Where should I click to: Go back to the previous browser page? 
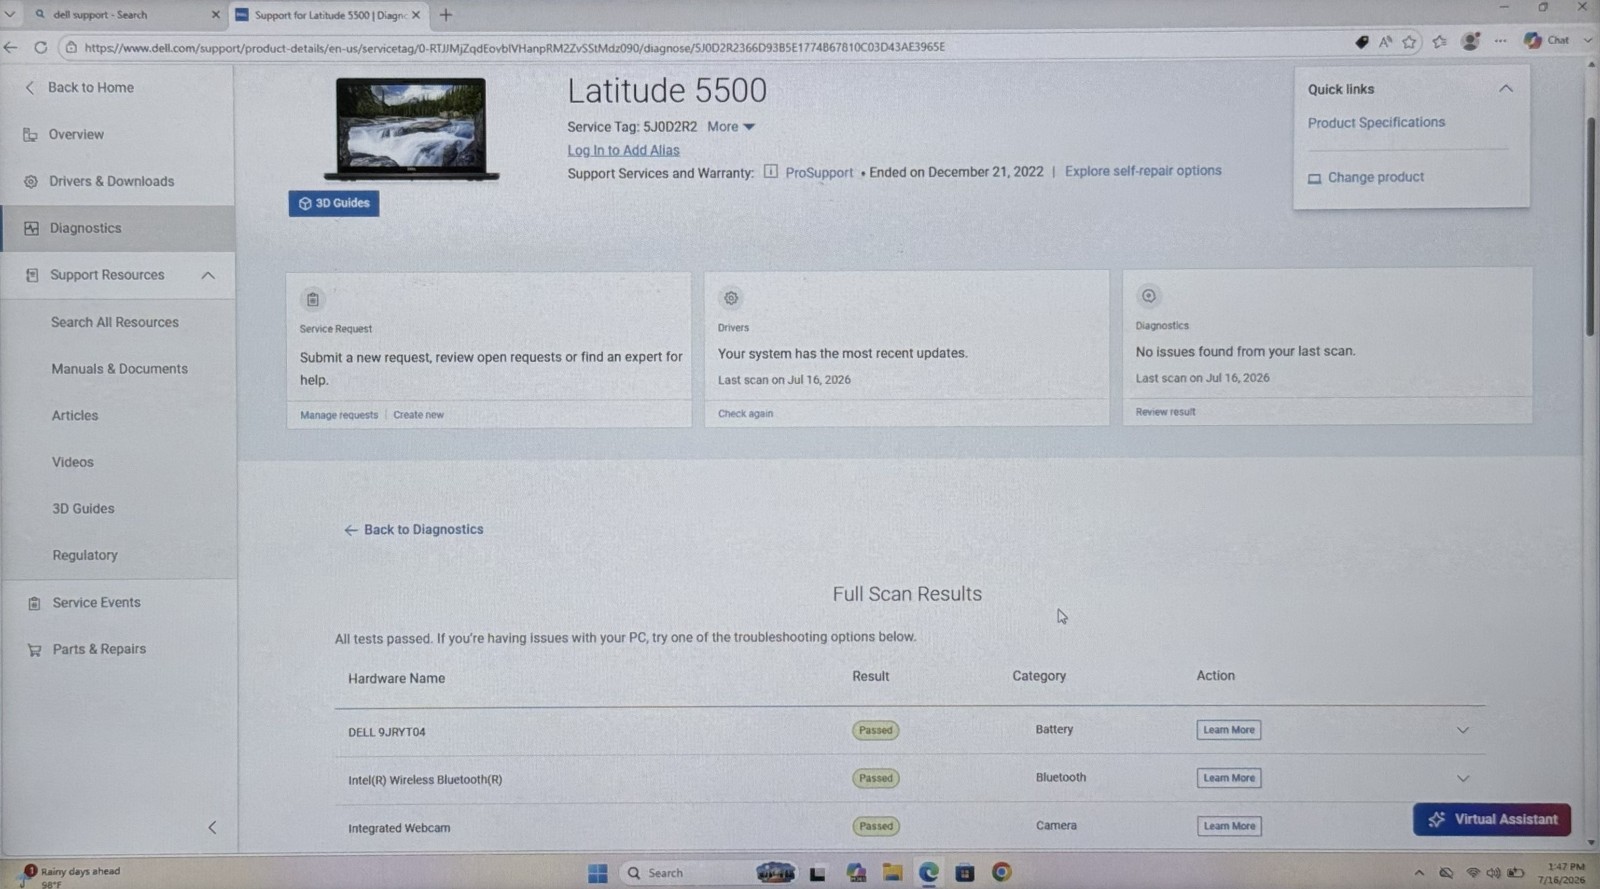pyautogui.click(x=11, y=47)
